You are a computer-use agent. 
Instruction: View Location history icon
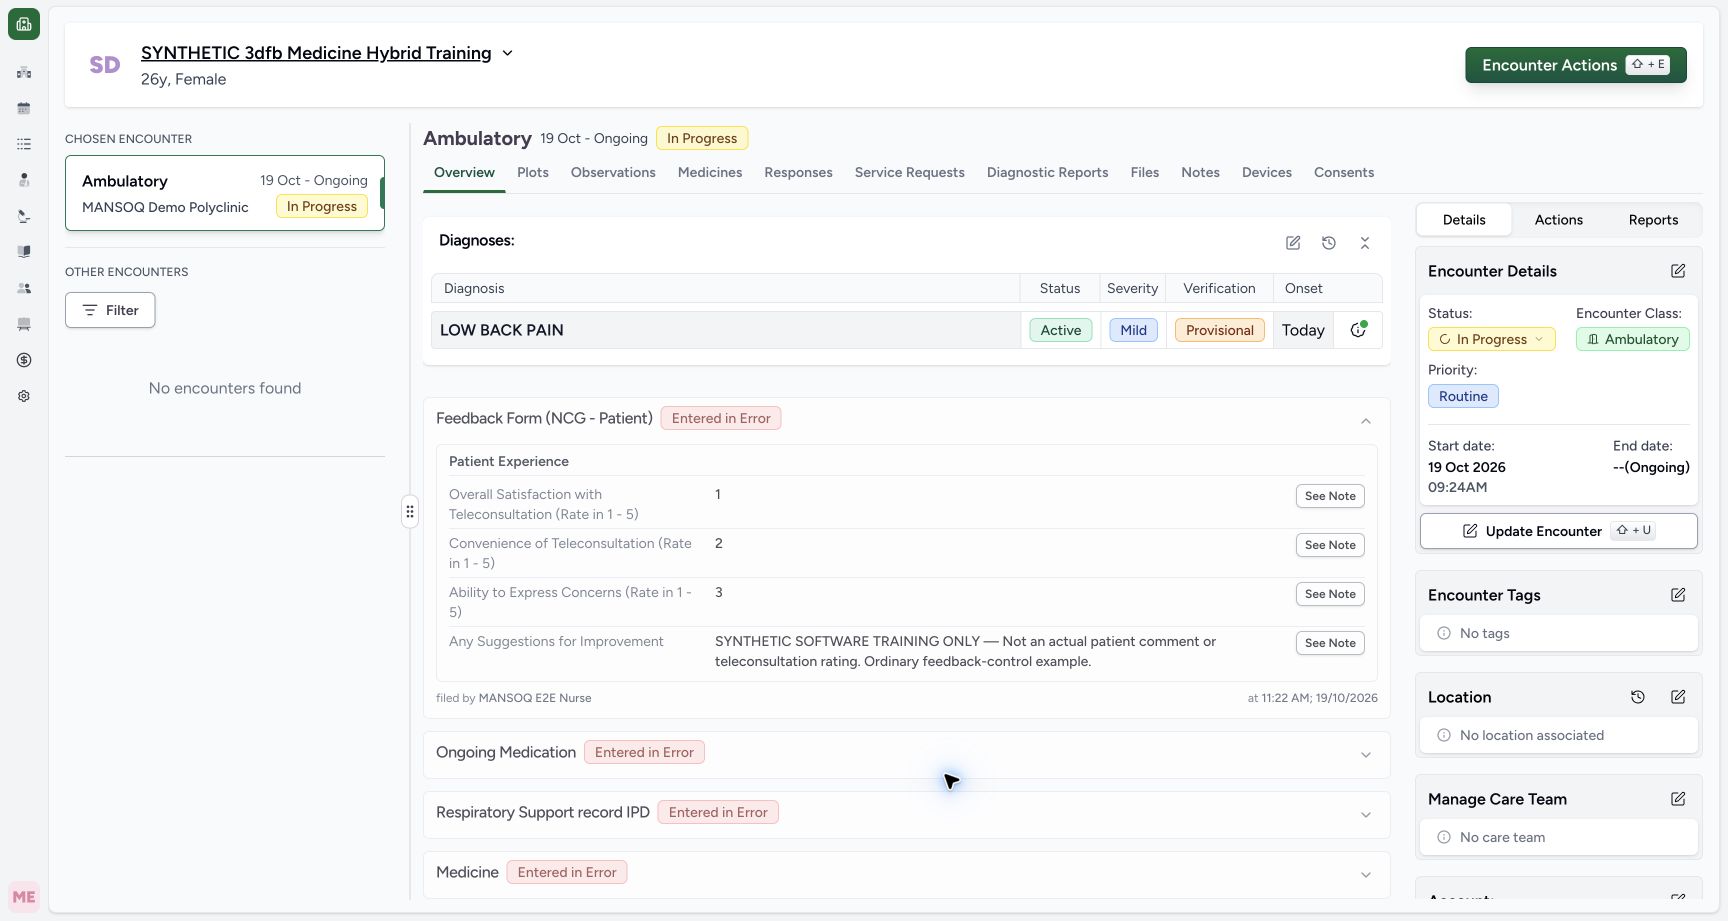point(1638,697)
